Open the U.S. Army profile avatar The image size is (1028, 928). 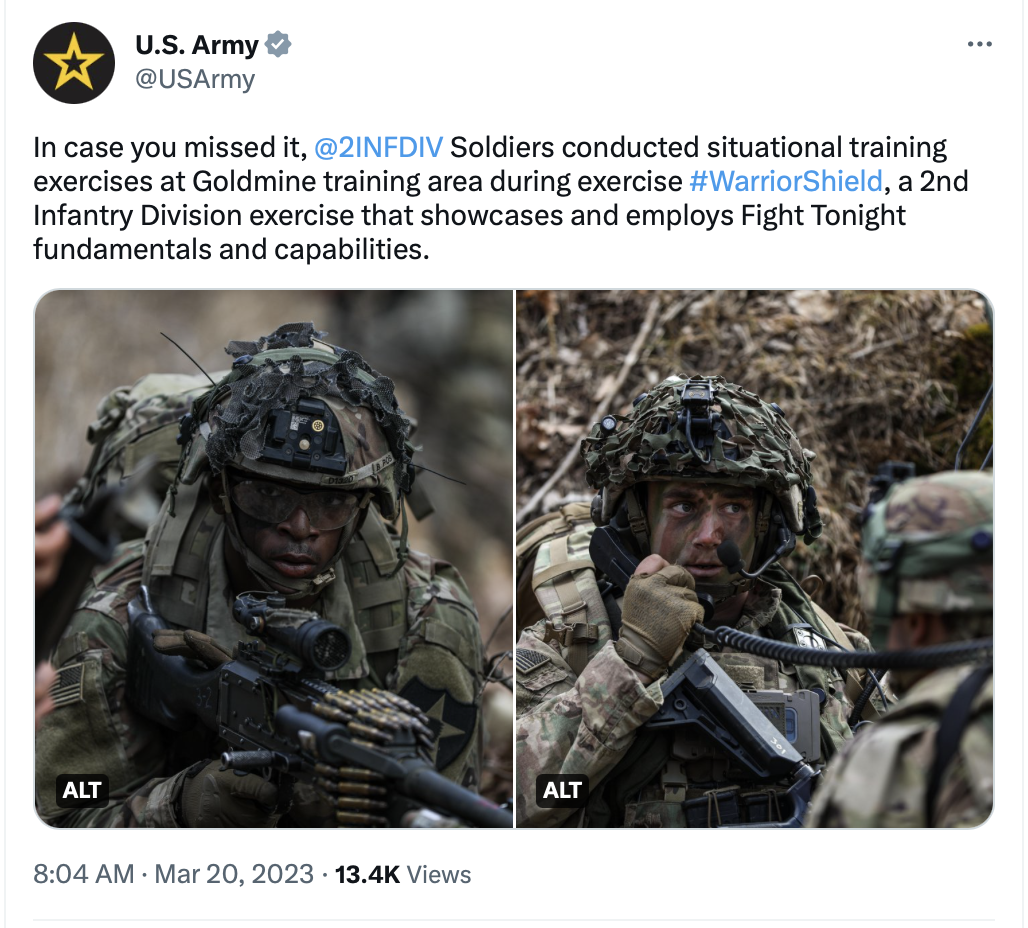click(x=74, y=63)
